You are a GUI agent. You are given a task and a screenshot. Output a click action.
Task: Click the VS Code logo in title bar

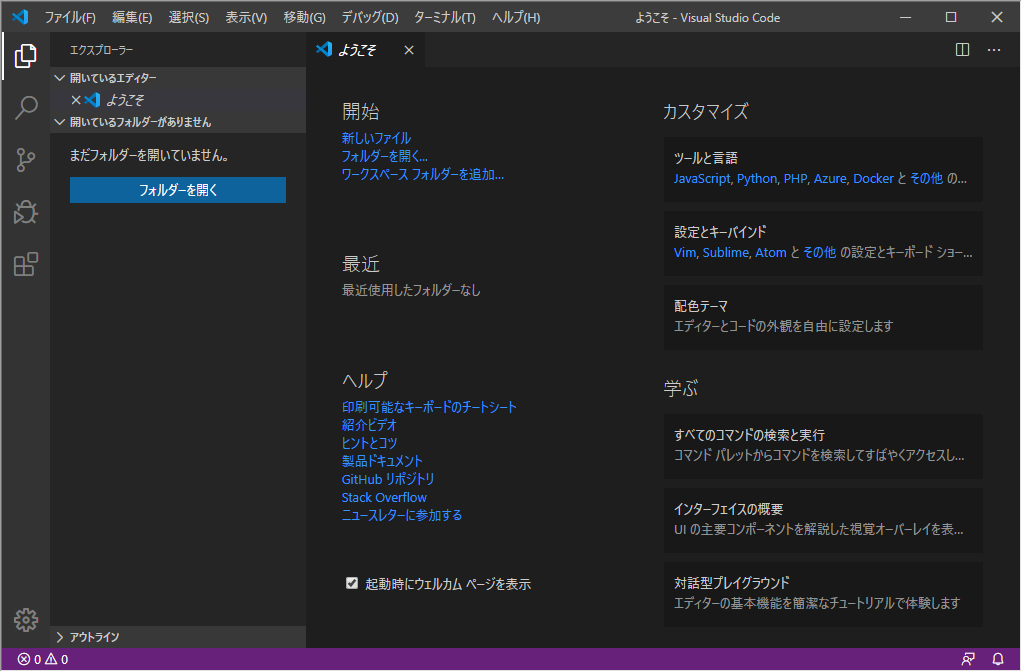point(20,17)
